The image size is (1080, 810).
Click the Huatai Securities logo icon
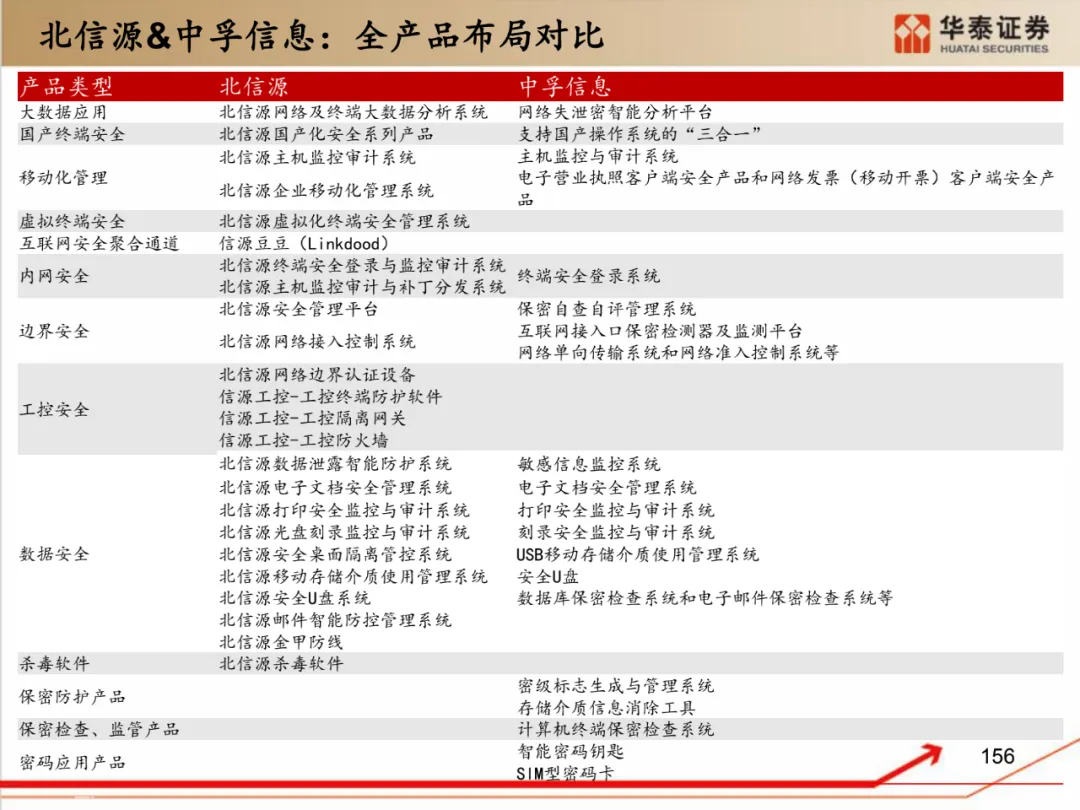coord(912,33)
